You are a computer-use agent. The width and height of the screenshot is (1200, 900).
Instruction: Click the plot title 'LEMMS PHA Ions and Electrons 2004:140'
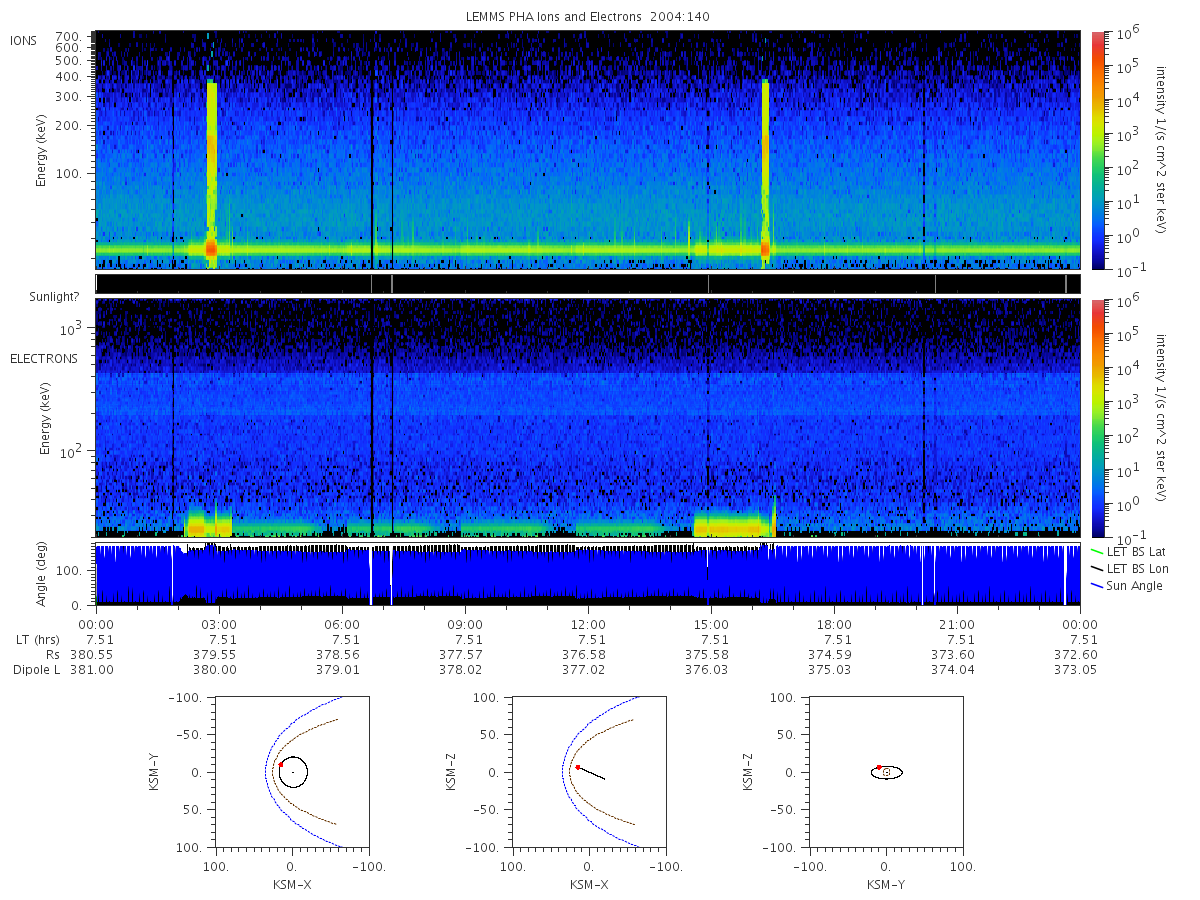[x=588, y=17]
